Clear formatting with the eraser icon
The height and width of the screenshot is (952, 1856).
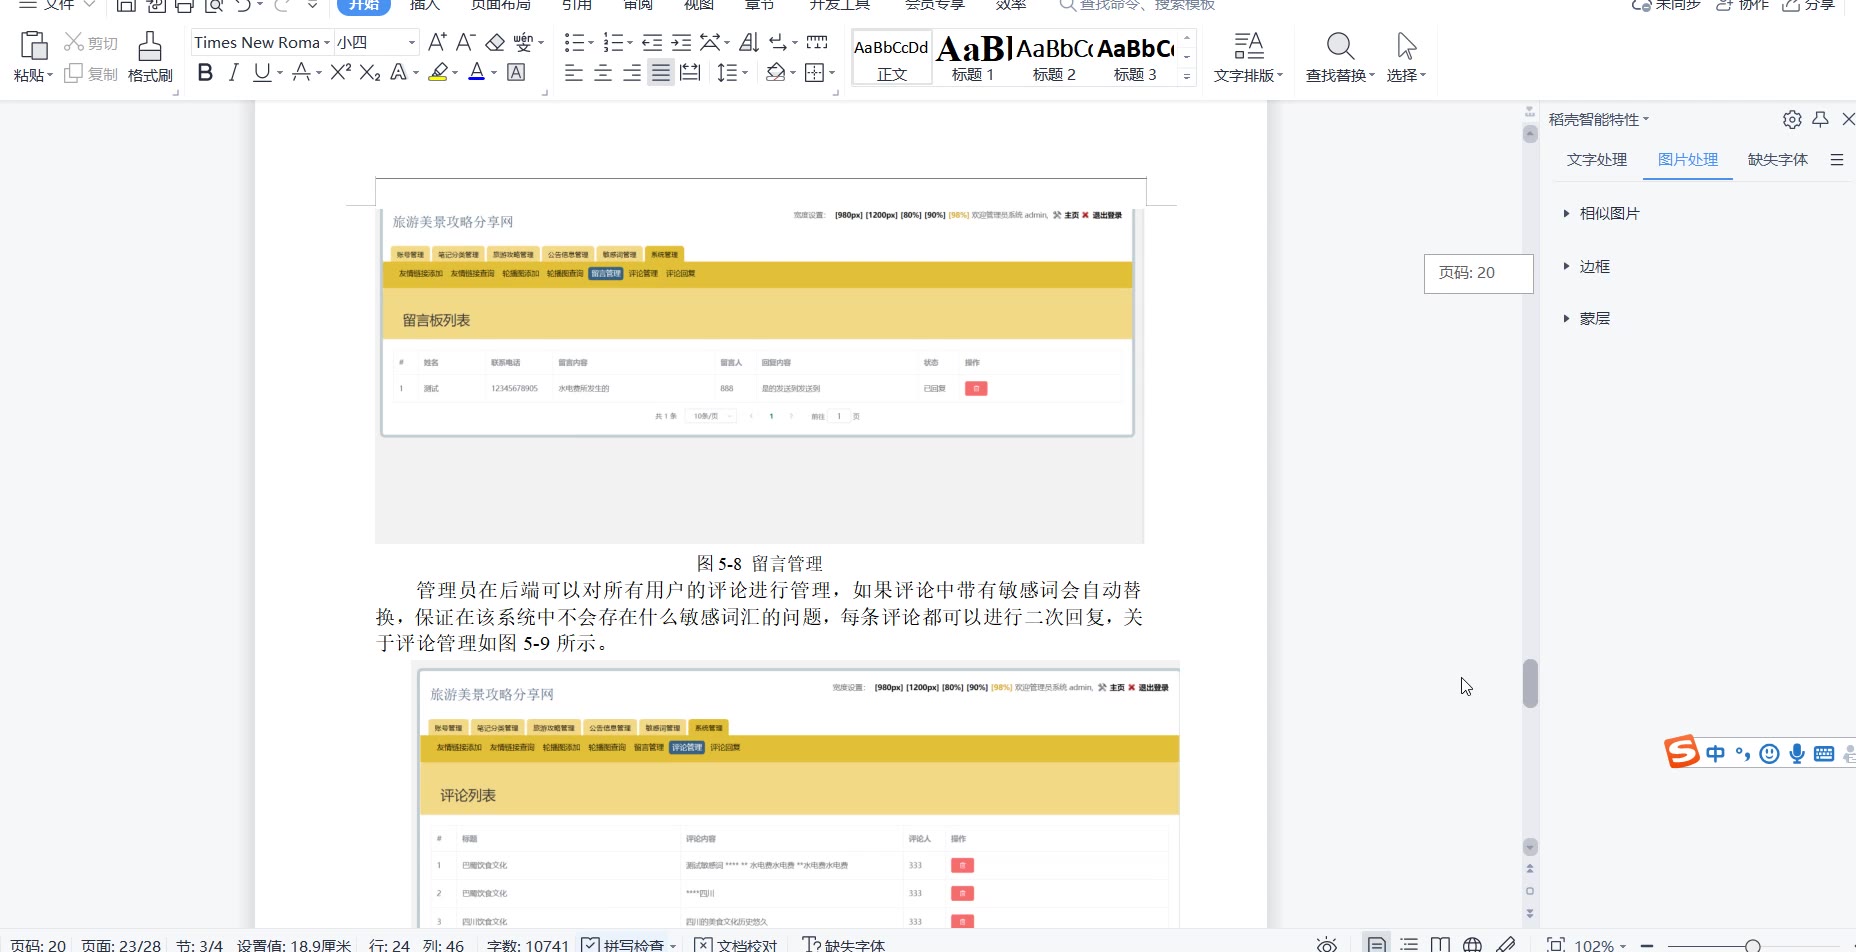click(x=495, y=42)
